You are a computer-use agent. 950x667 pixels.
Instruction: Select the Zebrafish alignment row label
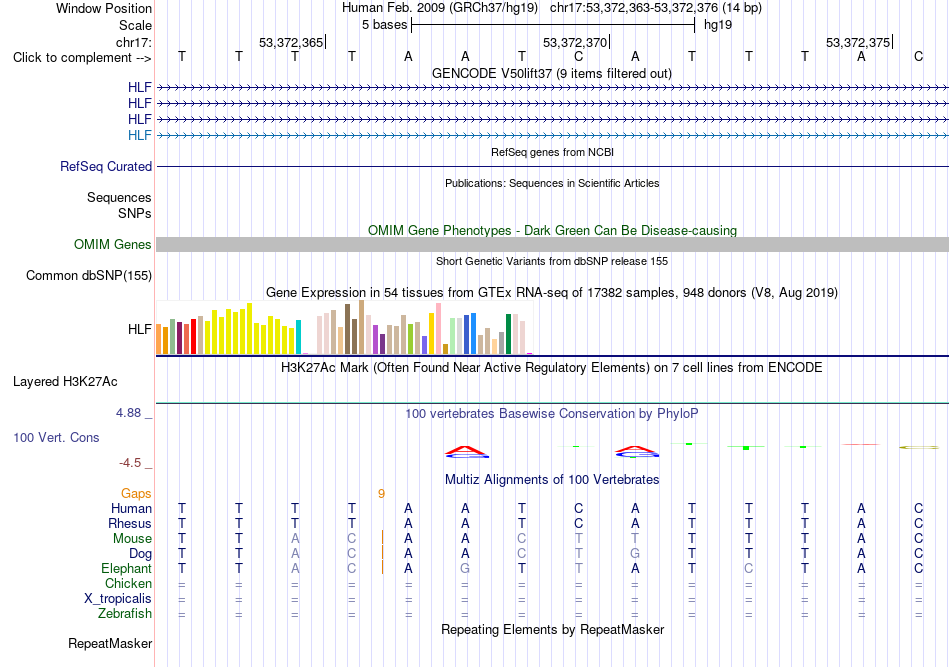125,614
